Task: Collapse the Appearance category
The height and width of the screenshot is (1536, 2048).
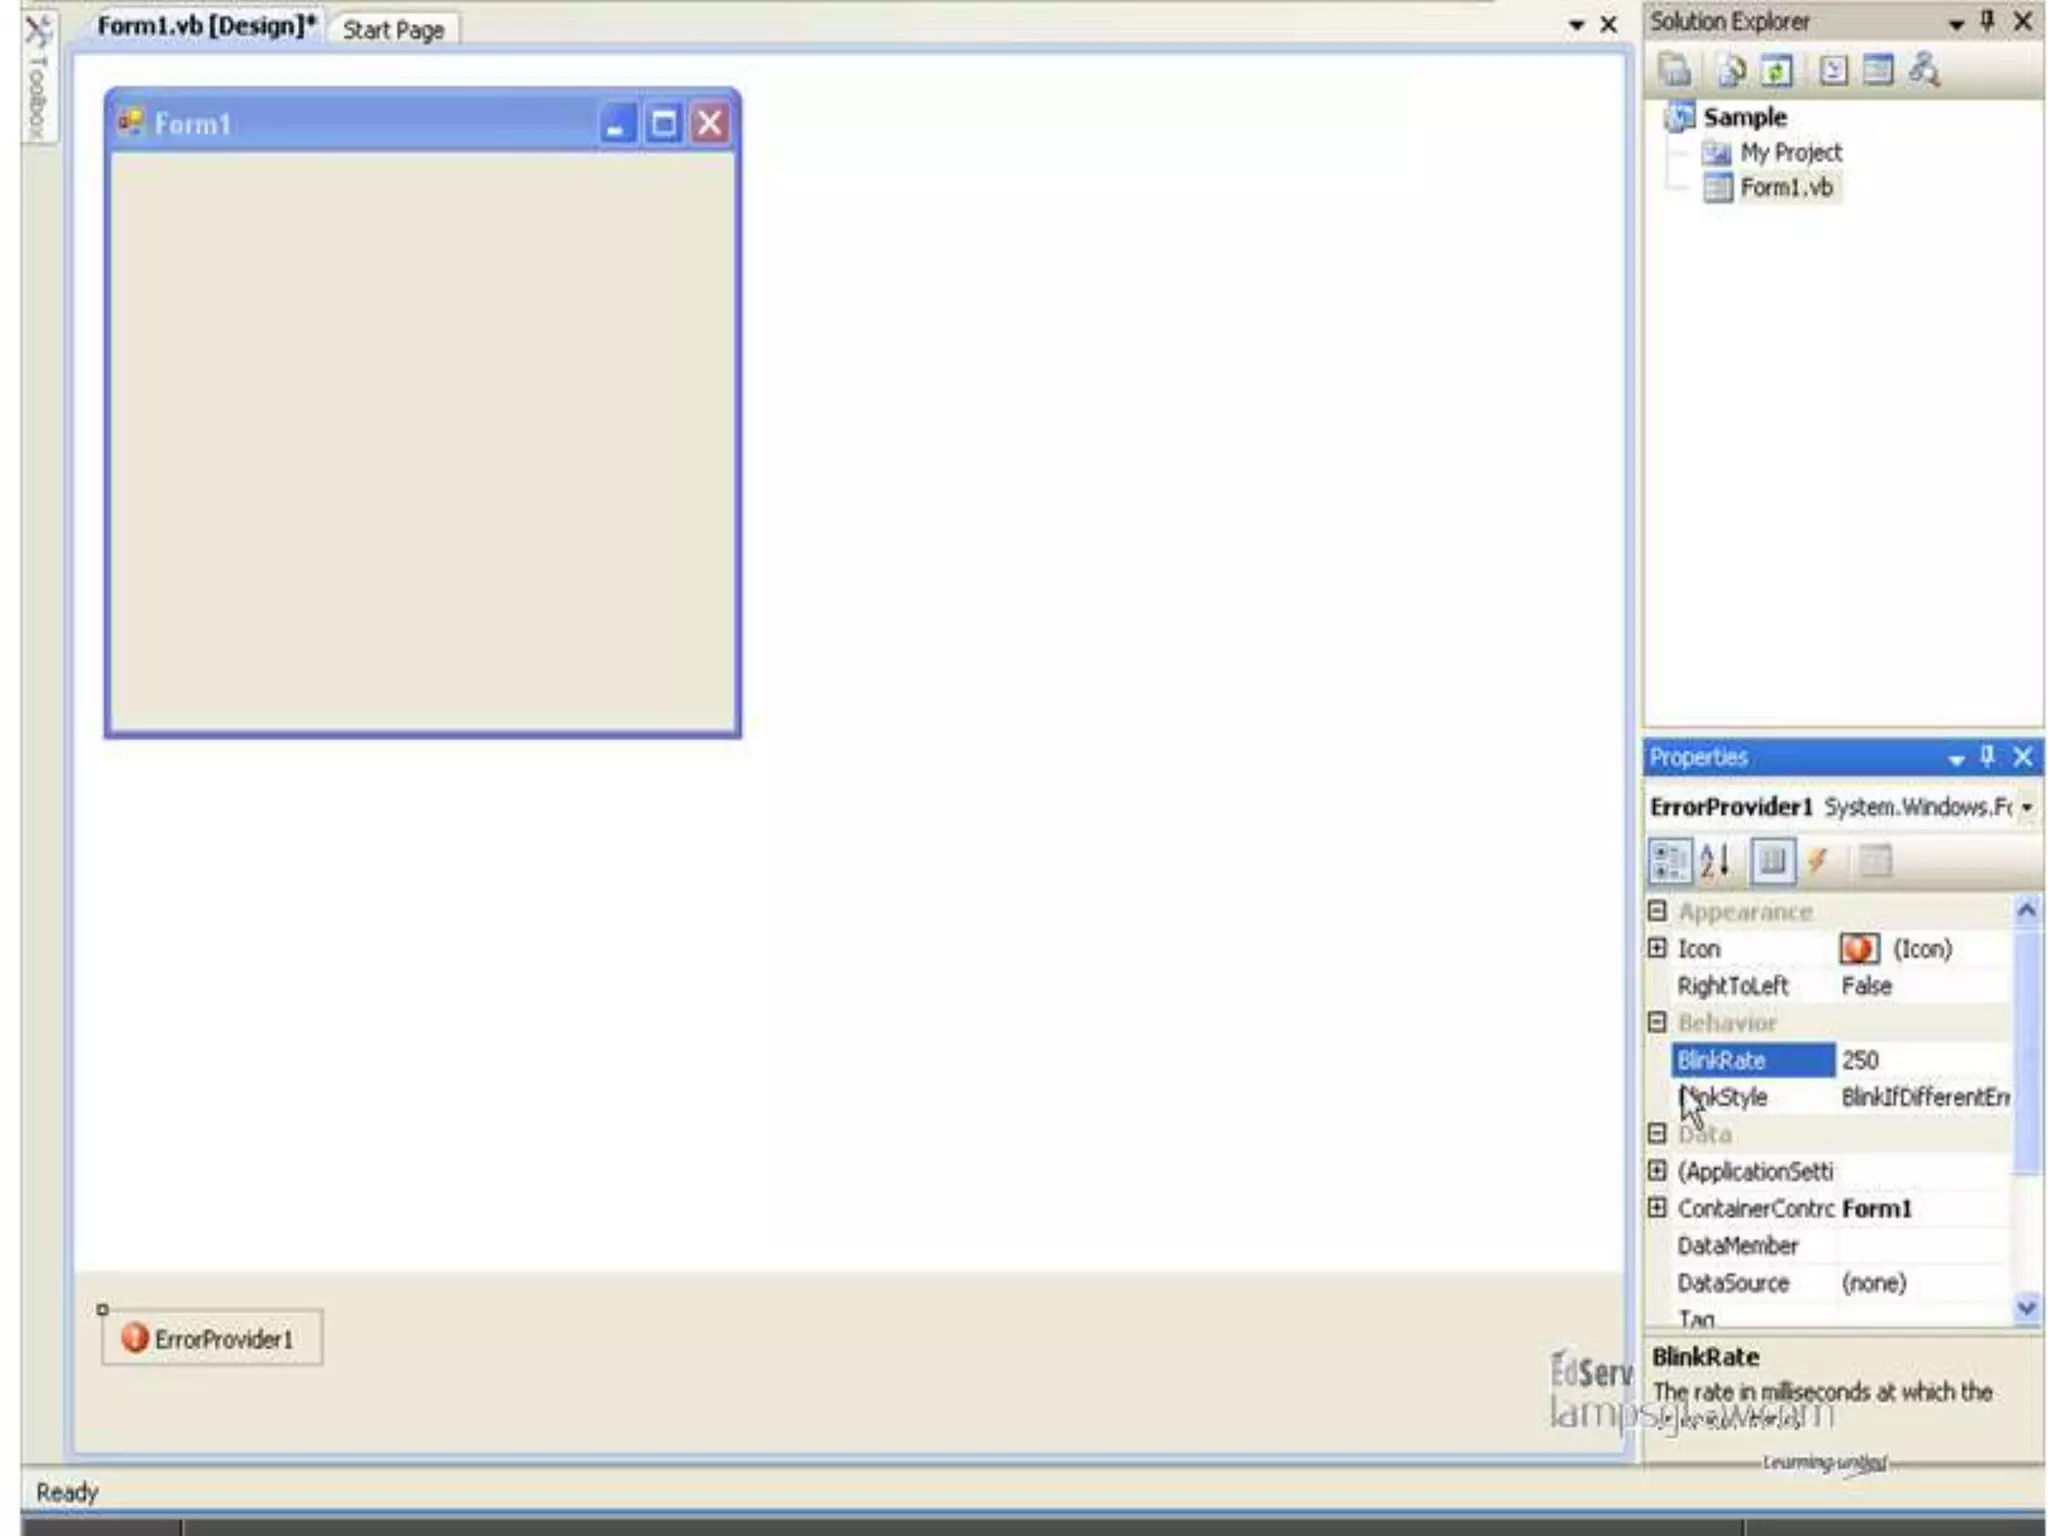Action: (1657, 910)
